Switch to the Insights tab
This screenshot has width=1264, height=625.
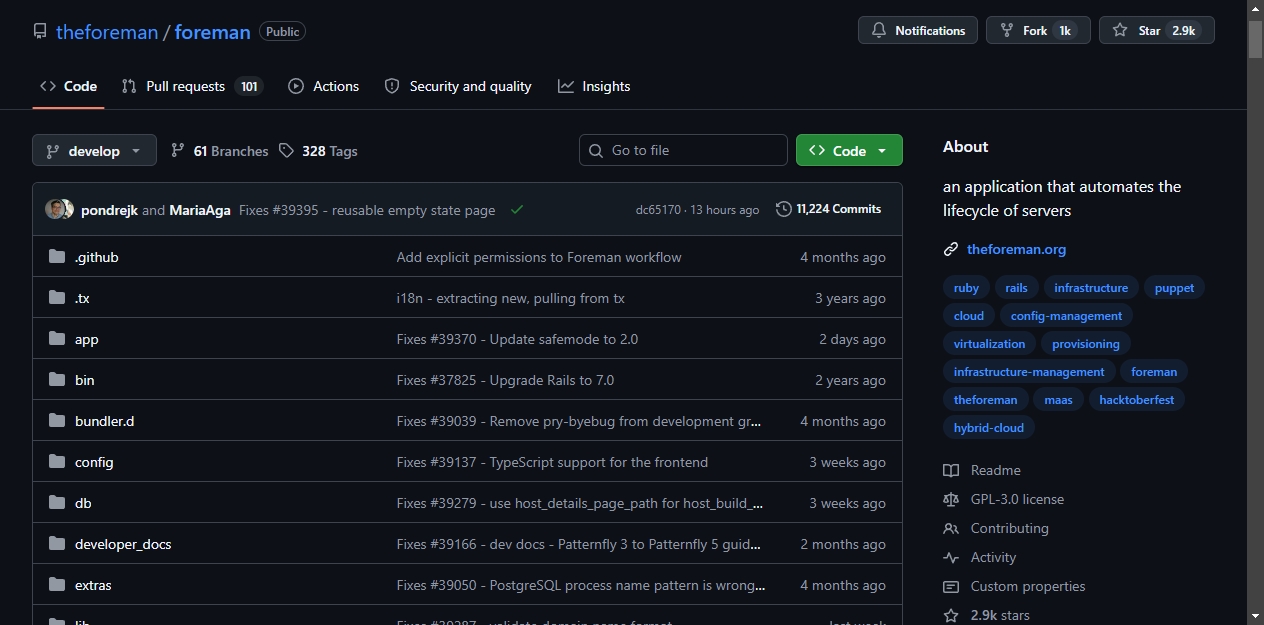click(594, 86)
